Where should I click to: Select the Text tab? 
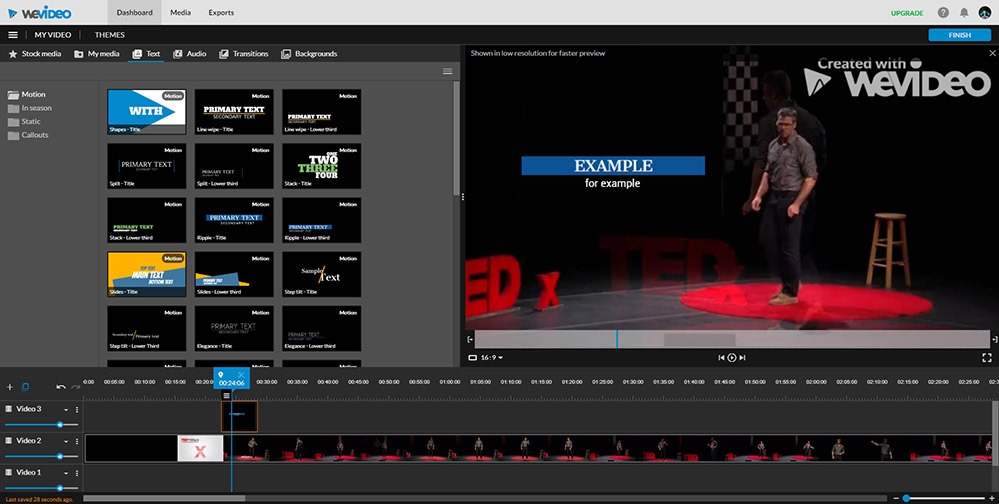pos(147,54)
